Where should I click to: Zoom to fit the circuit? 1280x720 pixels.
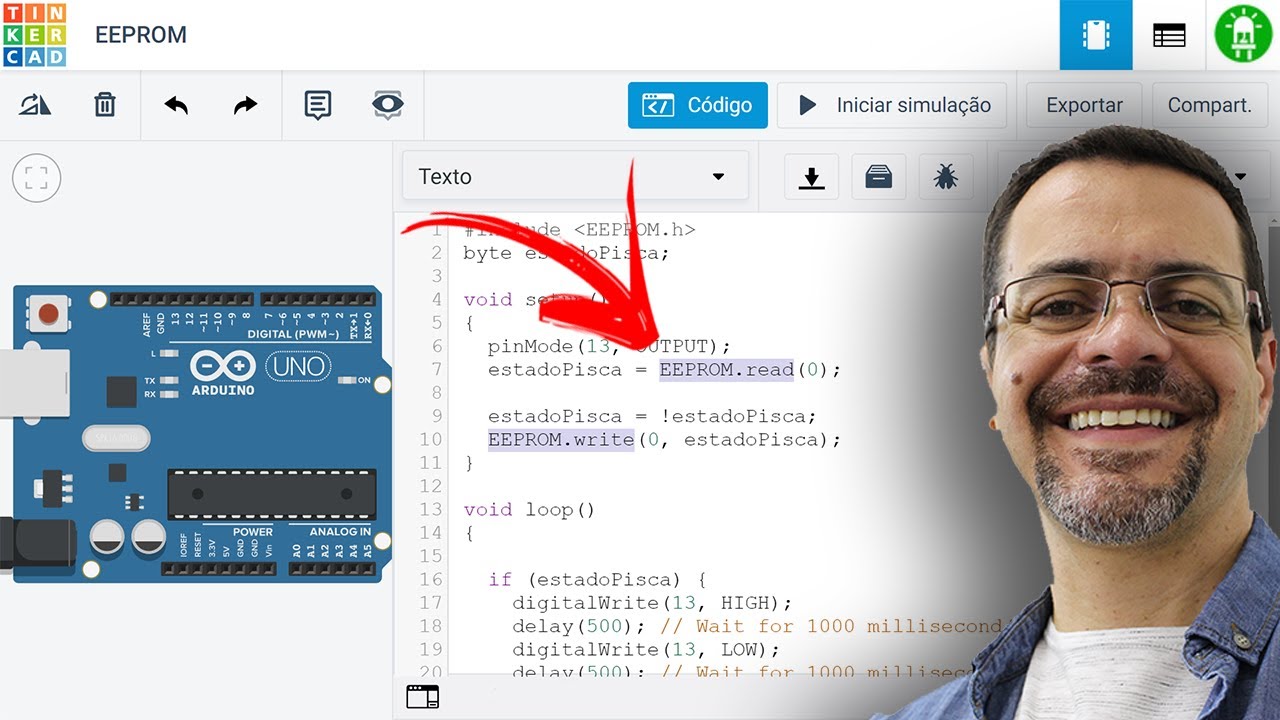click(x=37, y=179)
